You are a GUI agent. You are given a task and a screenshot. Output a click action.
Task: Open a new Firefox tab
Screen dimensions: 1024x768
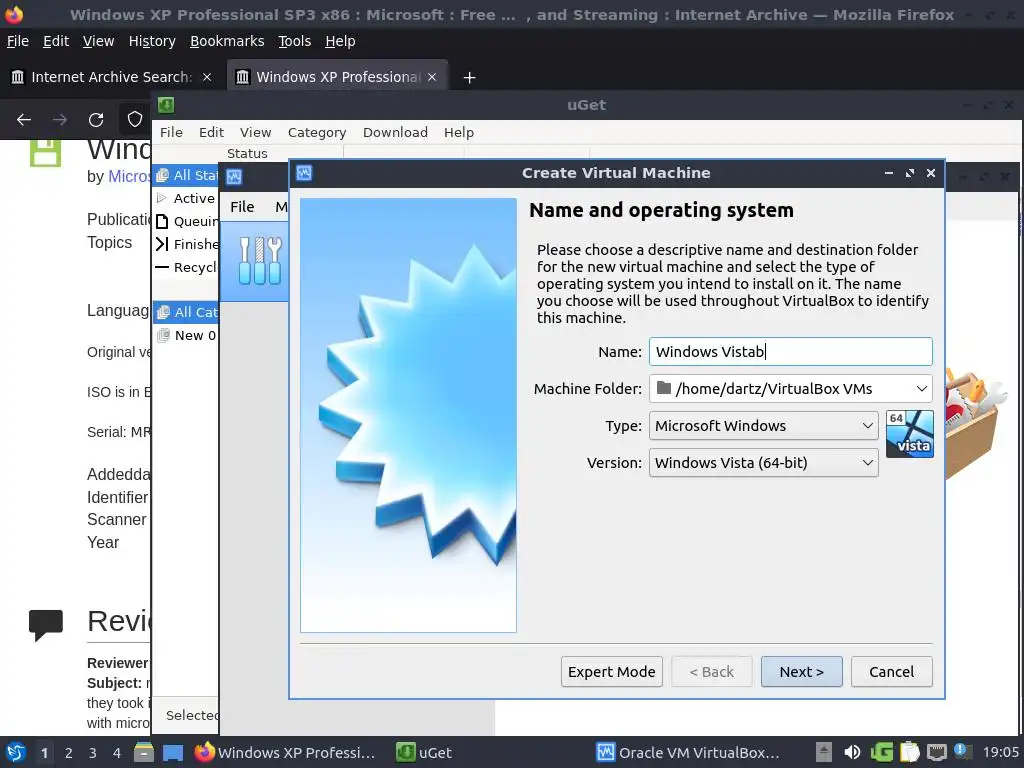469,78
